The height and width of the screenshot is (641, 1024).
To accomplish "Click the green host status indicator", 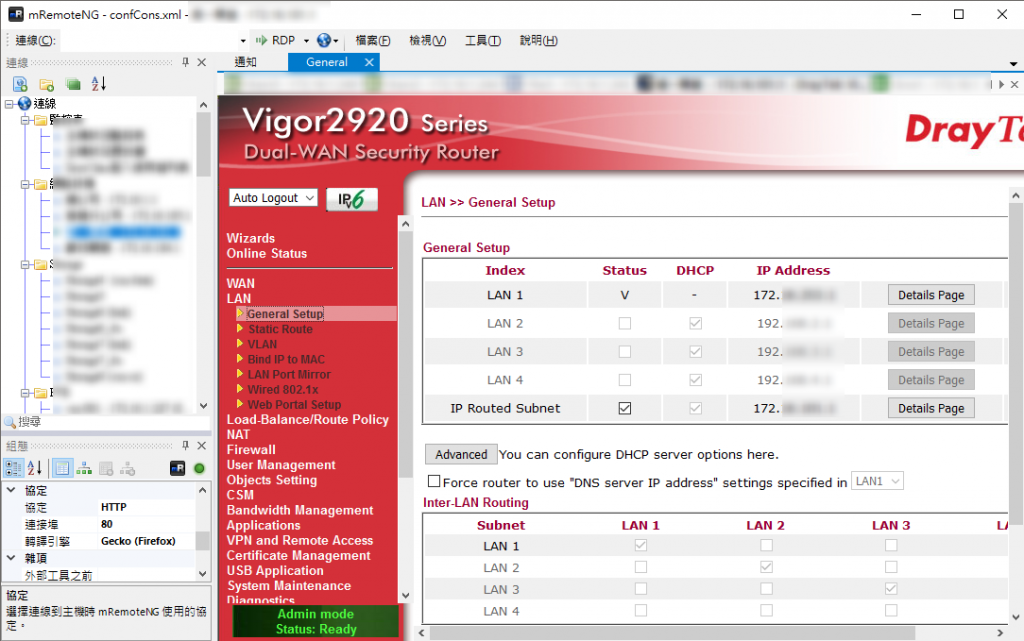I will click(x=199, y=468).
